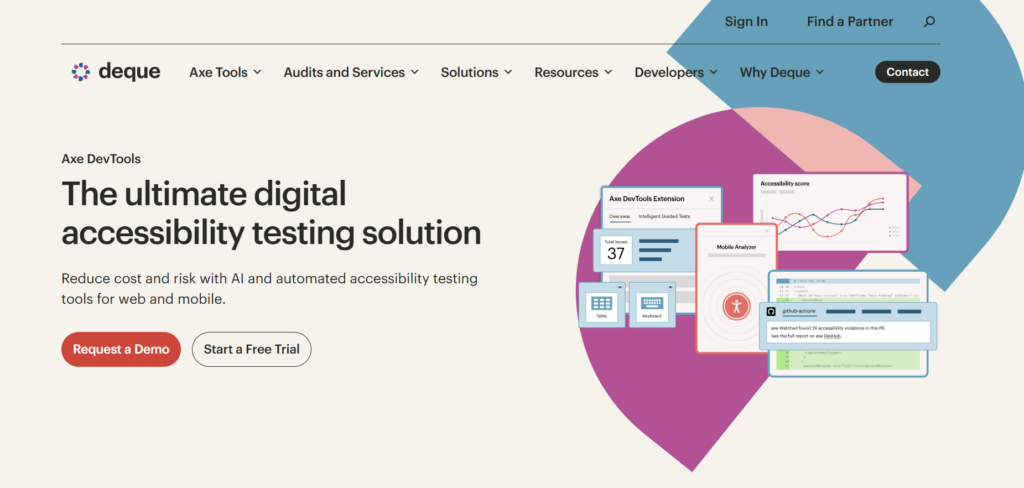The width and height of the screenshot is (1024, 488).
Task: Close the Mobile Analyzer card X
Action: click(767, 231)
